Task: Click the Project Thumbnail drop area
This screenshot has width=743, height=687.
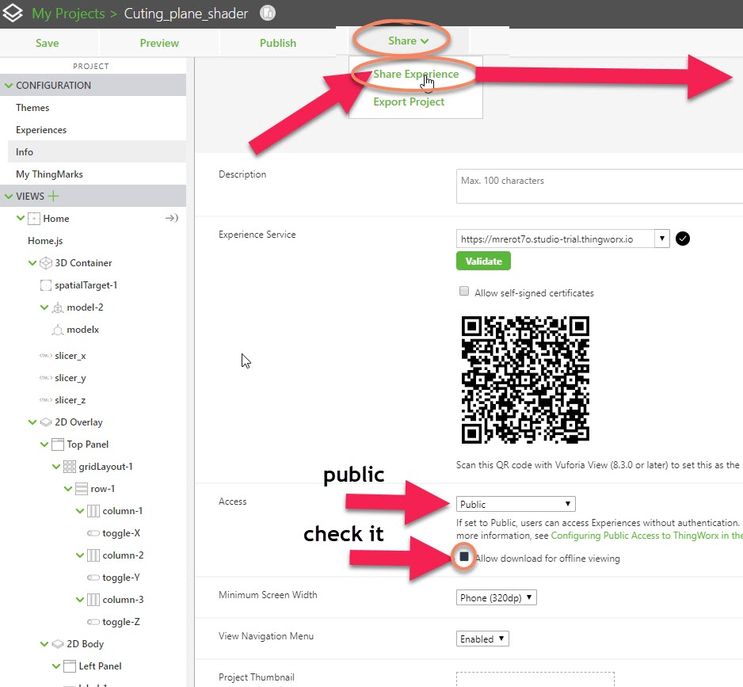Action: [x=535, y=679]
